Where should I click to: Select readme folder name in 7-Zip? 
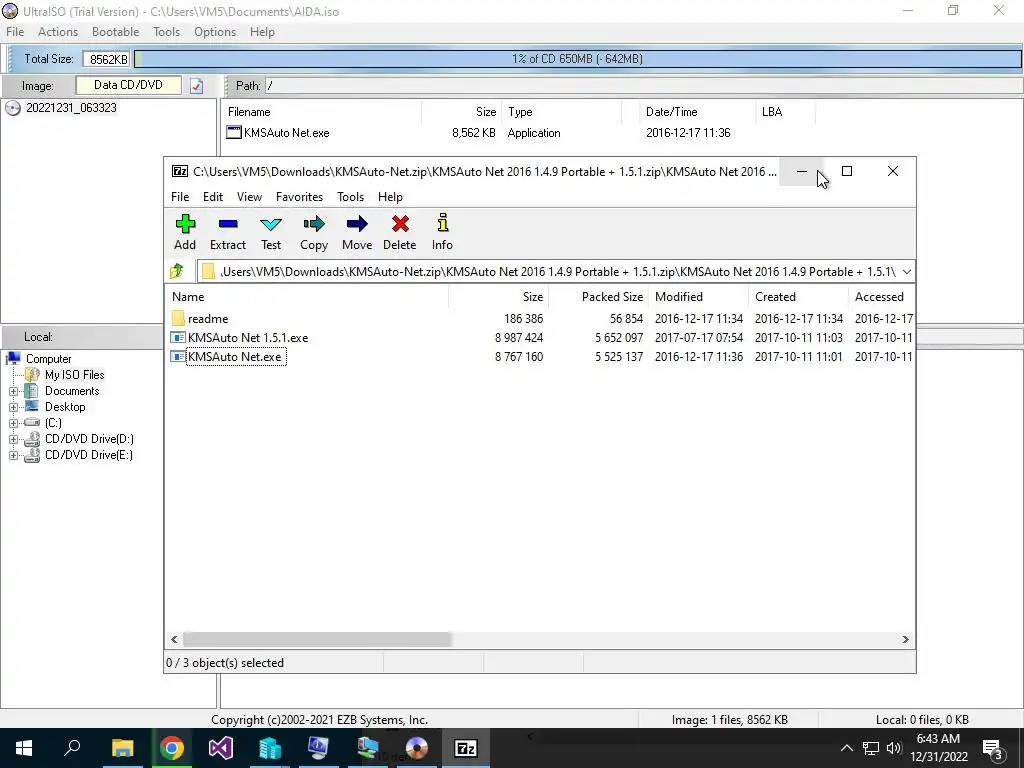tap(208, 319)
